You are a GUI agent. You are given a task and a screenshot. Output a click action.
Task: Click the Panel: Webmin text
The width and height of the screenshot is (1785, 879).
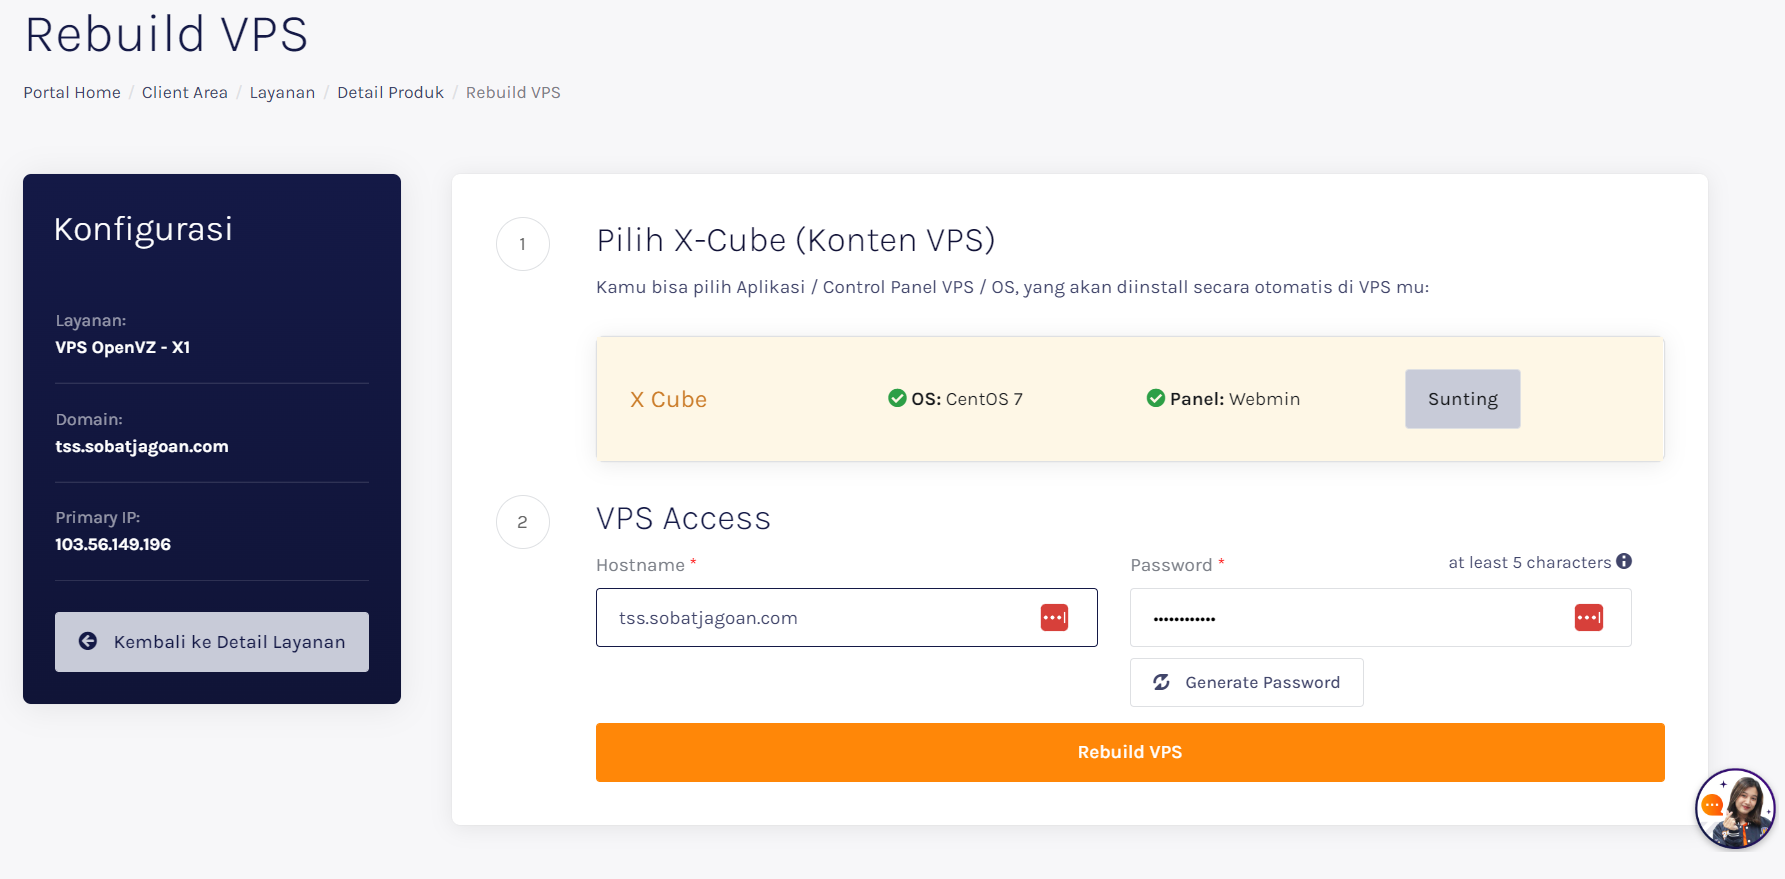click(1235, 399)
